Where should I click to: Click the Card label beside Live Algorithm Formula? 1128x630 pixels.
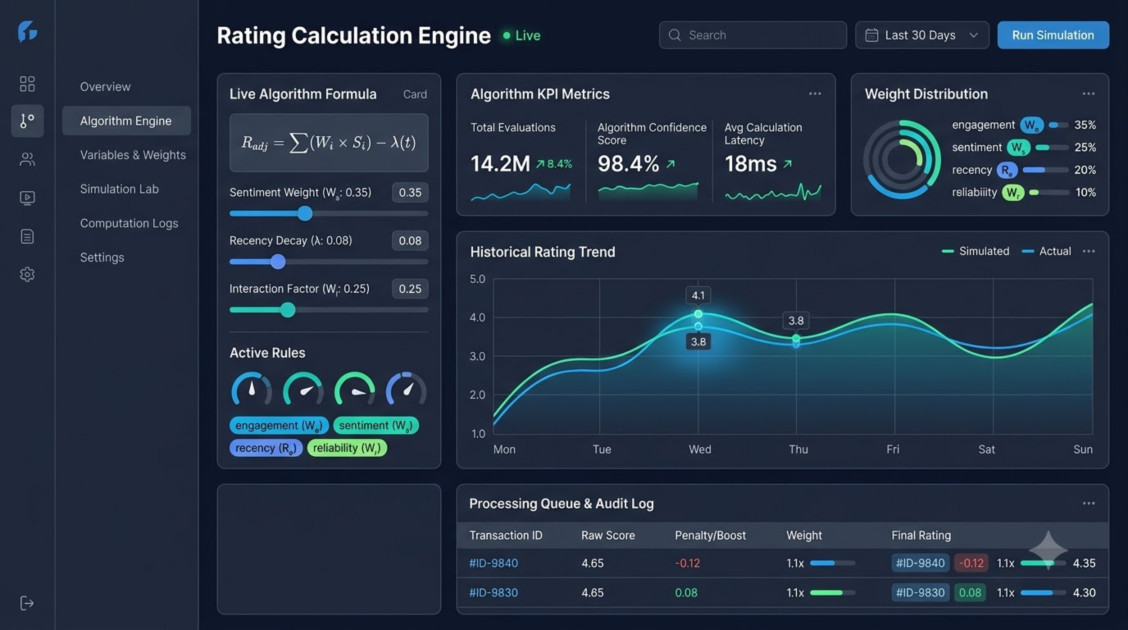tap(415, 94)
